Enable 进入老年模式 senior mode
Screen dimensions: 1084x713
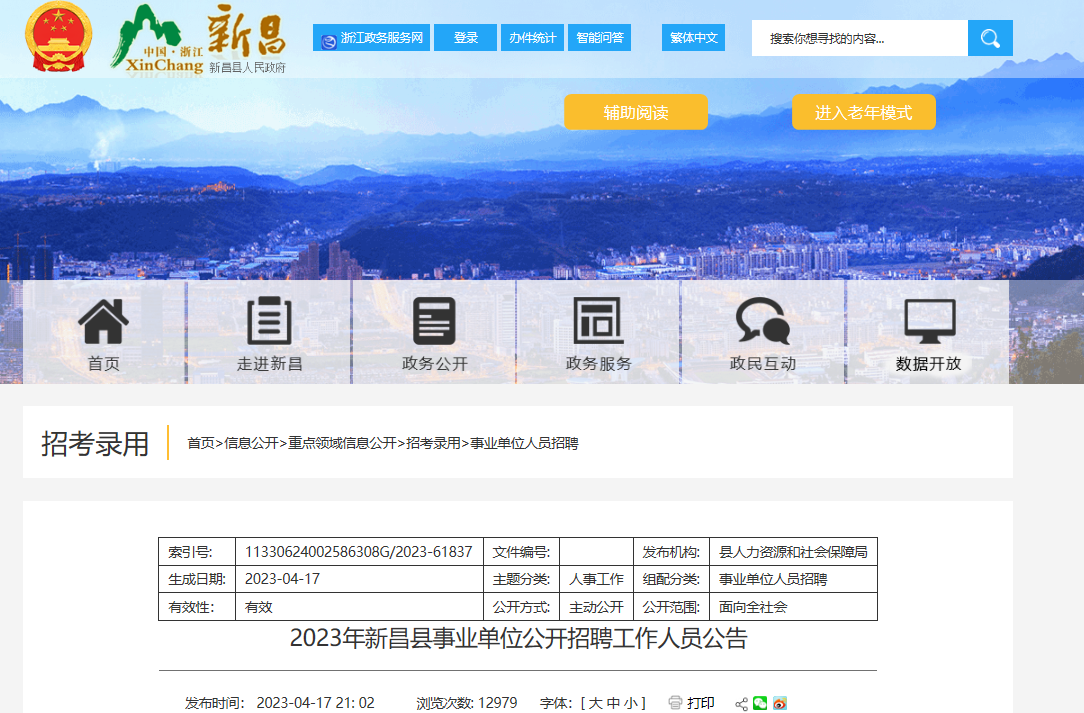[x=863, y=112]
